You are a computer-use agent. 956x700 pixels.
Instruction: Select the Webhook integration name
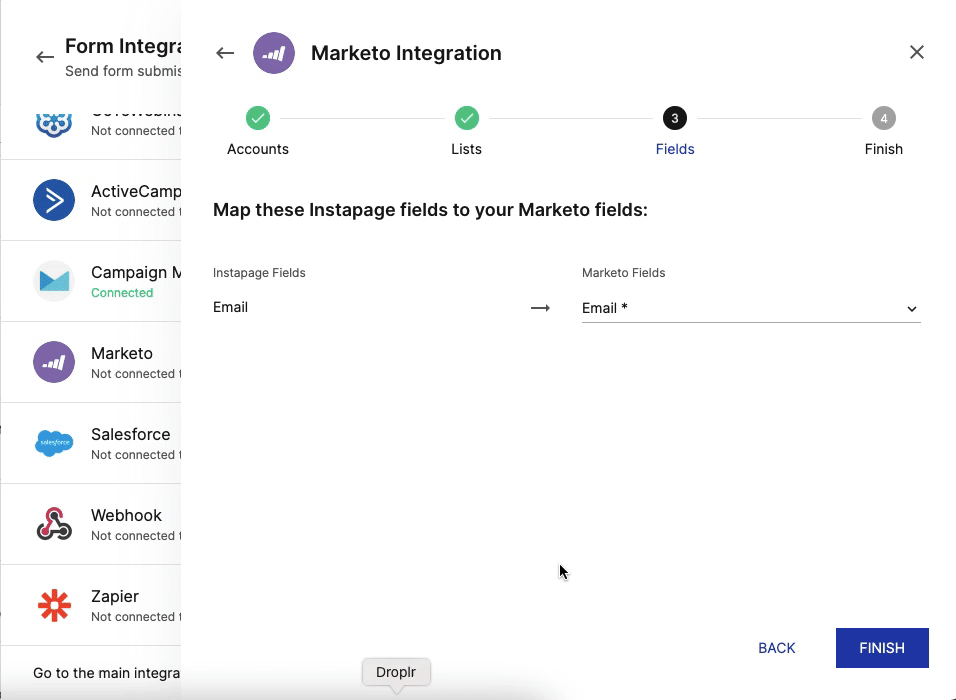click(x=126, y=516)
